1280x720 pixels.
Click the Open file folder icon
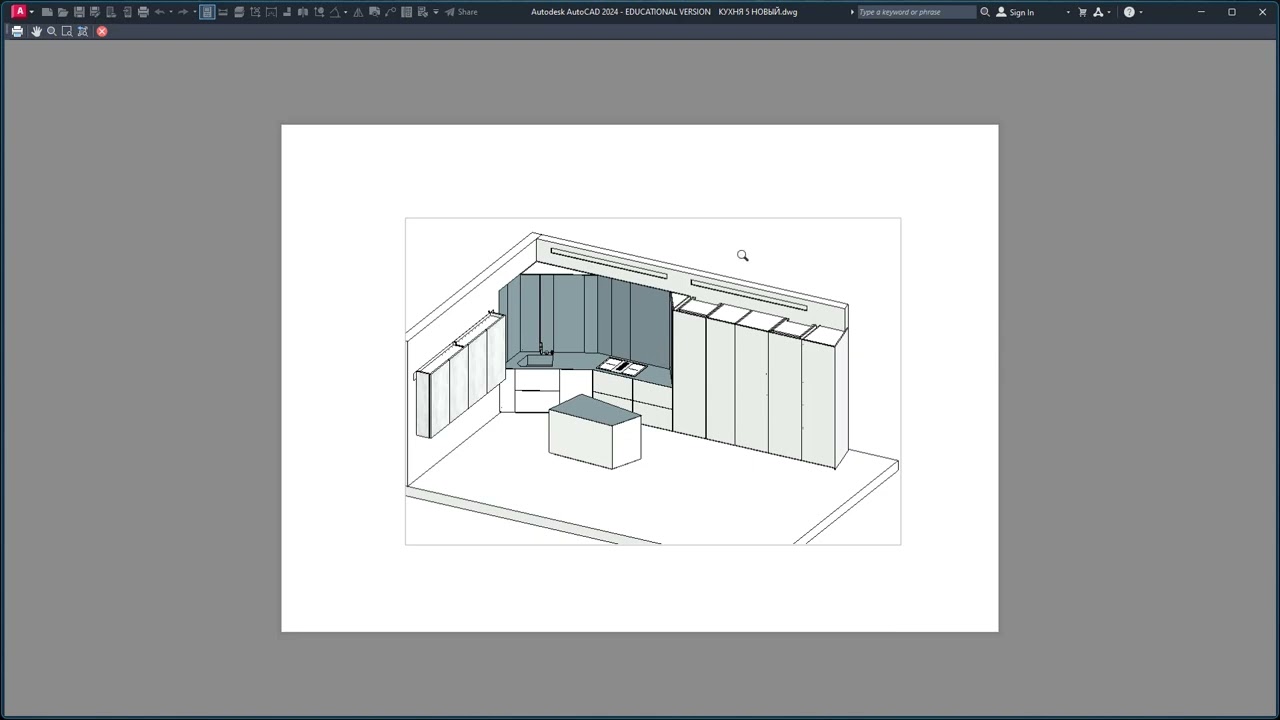[x=63, y=12]
